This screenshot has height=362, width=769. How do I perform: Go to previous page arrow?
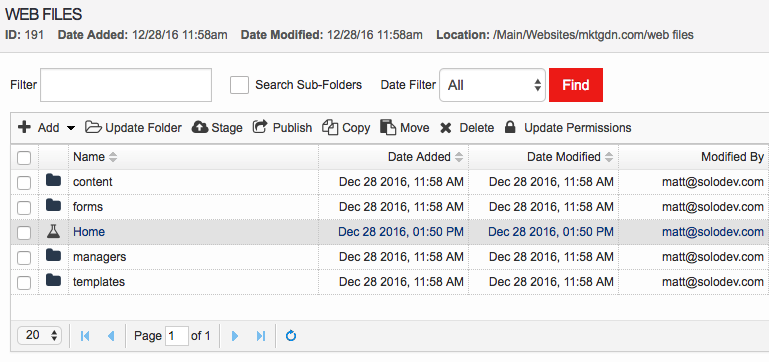[111, 336]
